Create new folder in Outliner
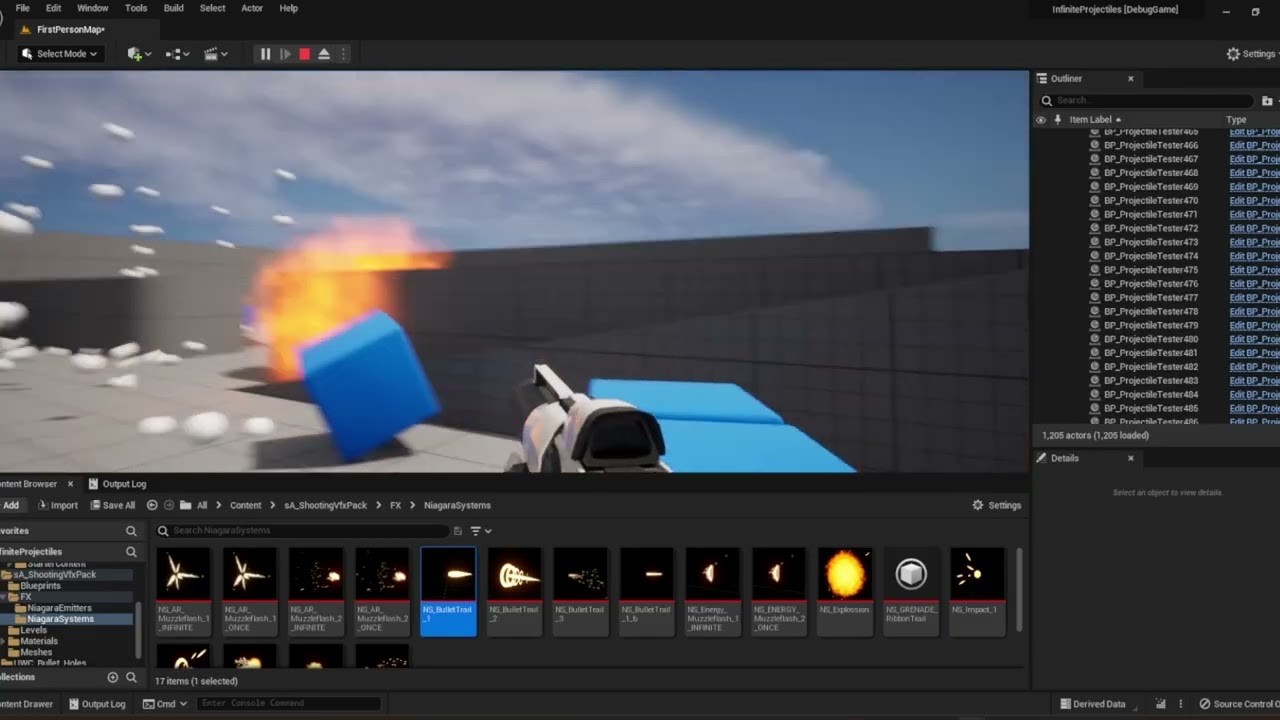Screen dimensions: 1280x720 coord(1267,100)
